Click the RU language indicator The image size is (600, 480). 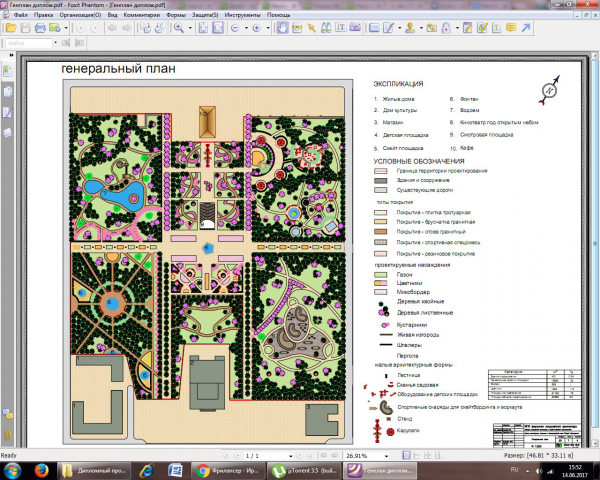(x=514, y=470)
